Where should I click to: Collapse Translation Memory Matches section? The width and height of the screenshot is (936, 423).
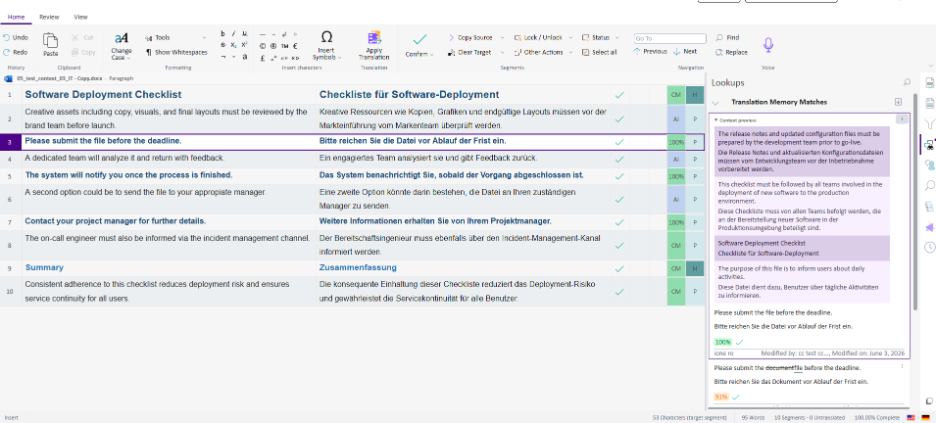point(716,103)
